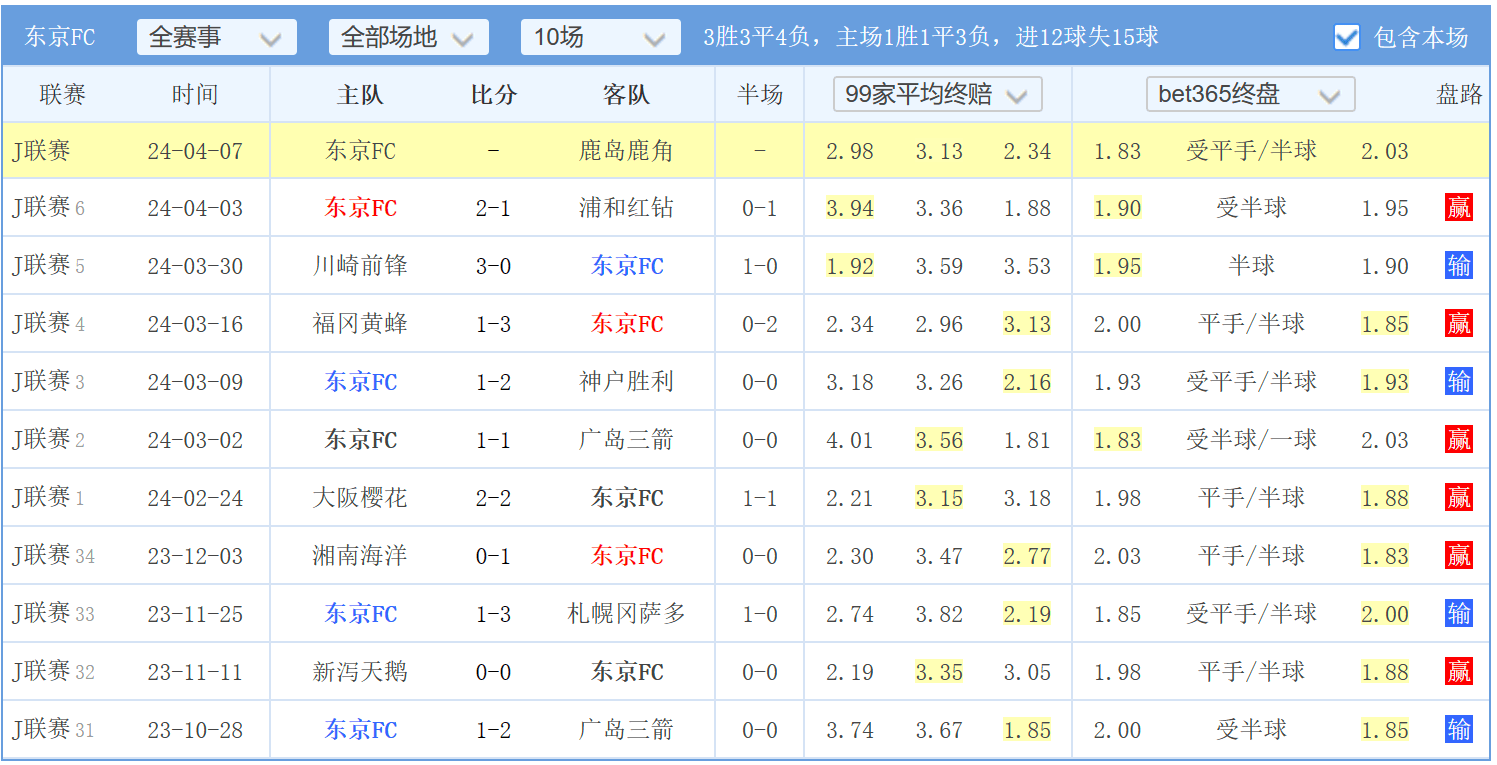Screen dimensions: 1497x765
Task: Open the 浦和红钻 team link
Action: [x=627, y=208]
